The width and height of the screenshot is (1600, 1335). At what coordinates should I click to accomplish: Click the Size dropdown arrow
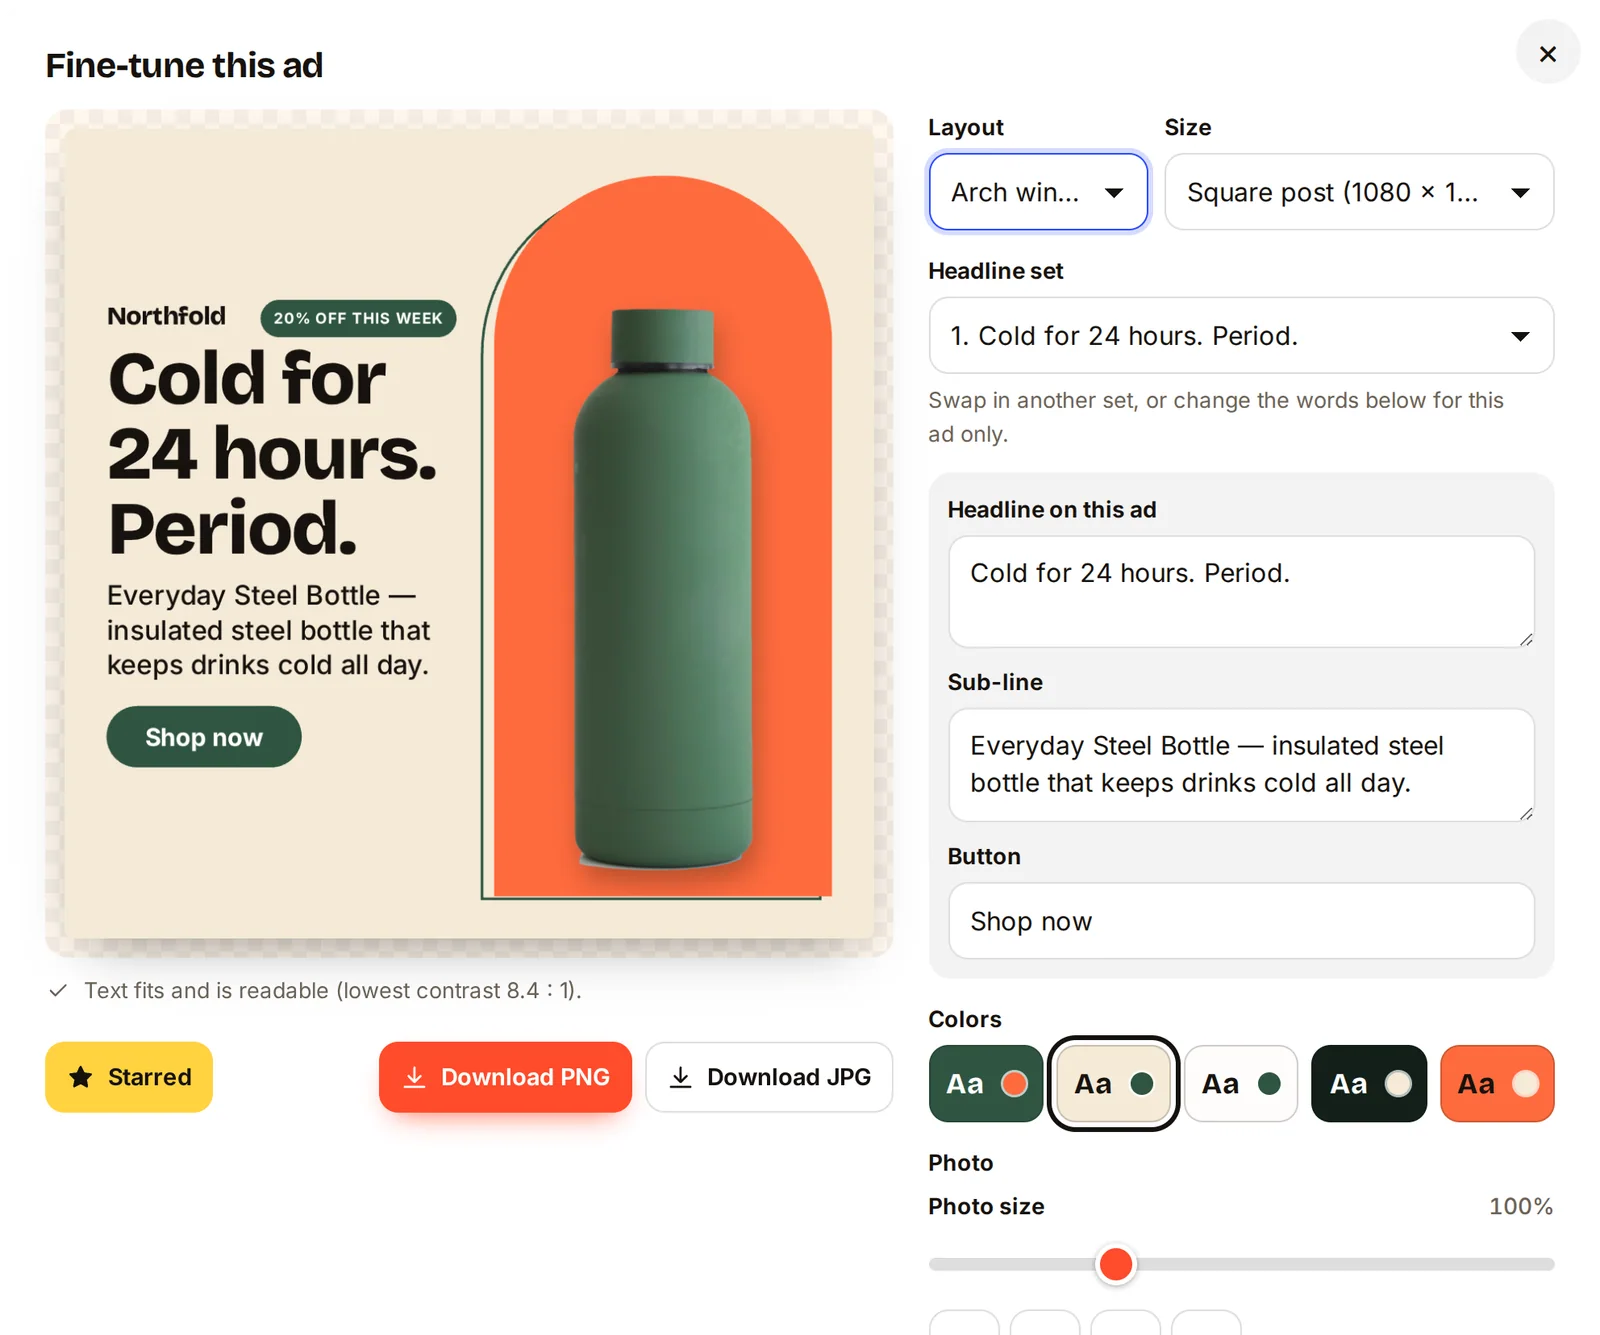click(x=1520, y=193)
